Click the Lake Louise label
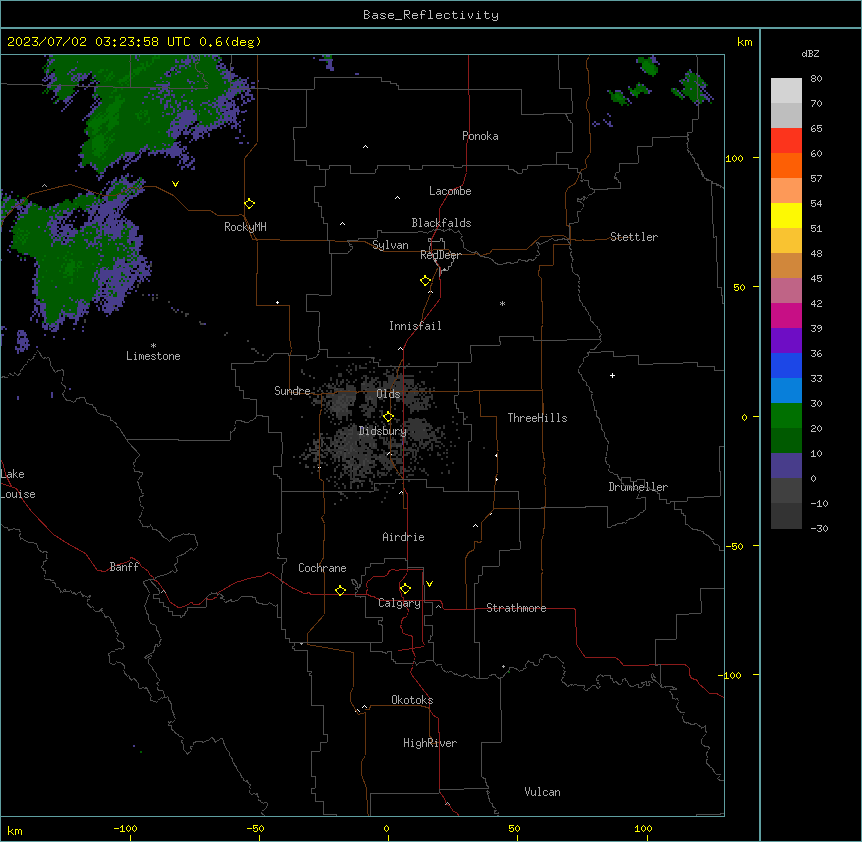The image size is (862, 842). (x=18, y=484)
